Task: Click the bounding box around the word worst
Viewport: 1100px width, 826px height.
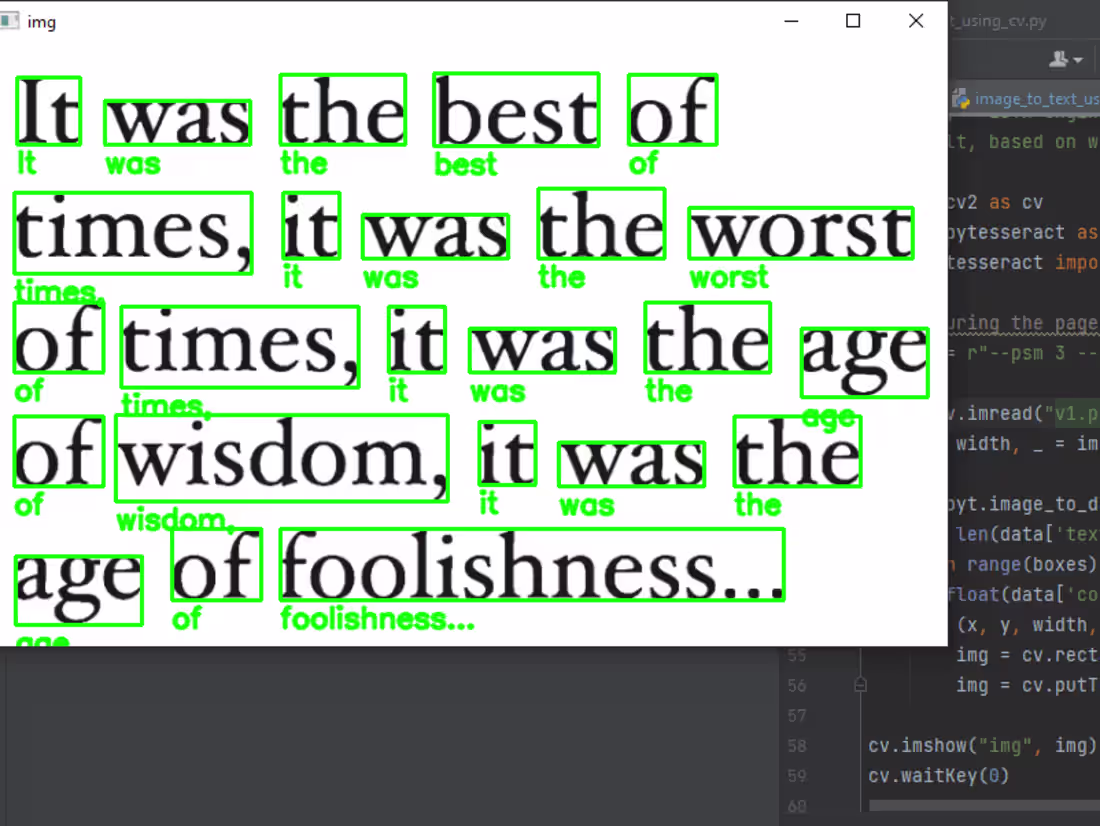Action: [800, 233]
